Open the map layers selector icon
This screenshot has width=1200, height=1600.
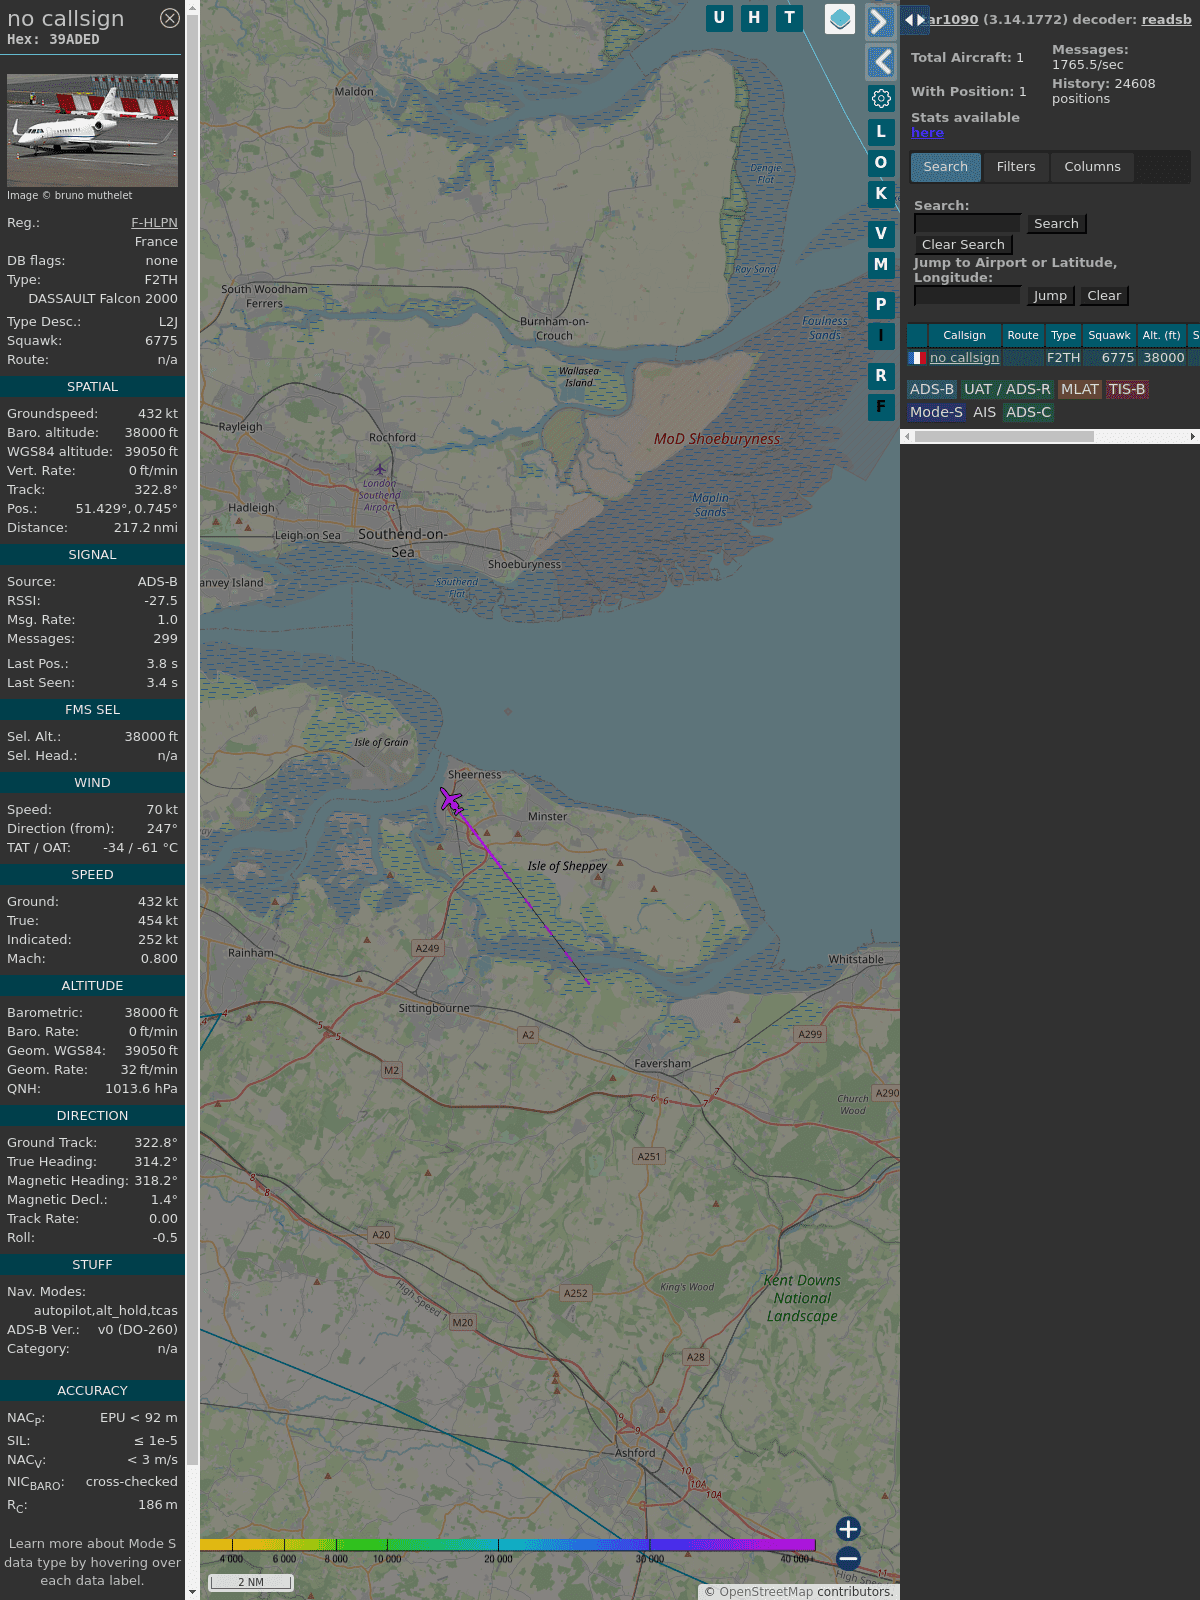(840, 19)
